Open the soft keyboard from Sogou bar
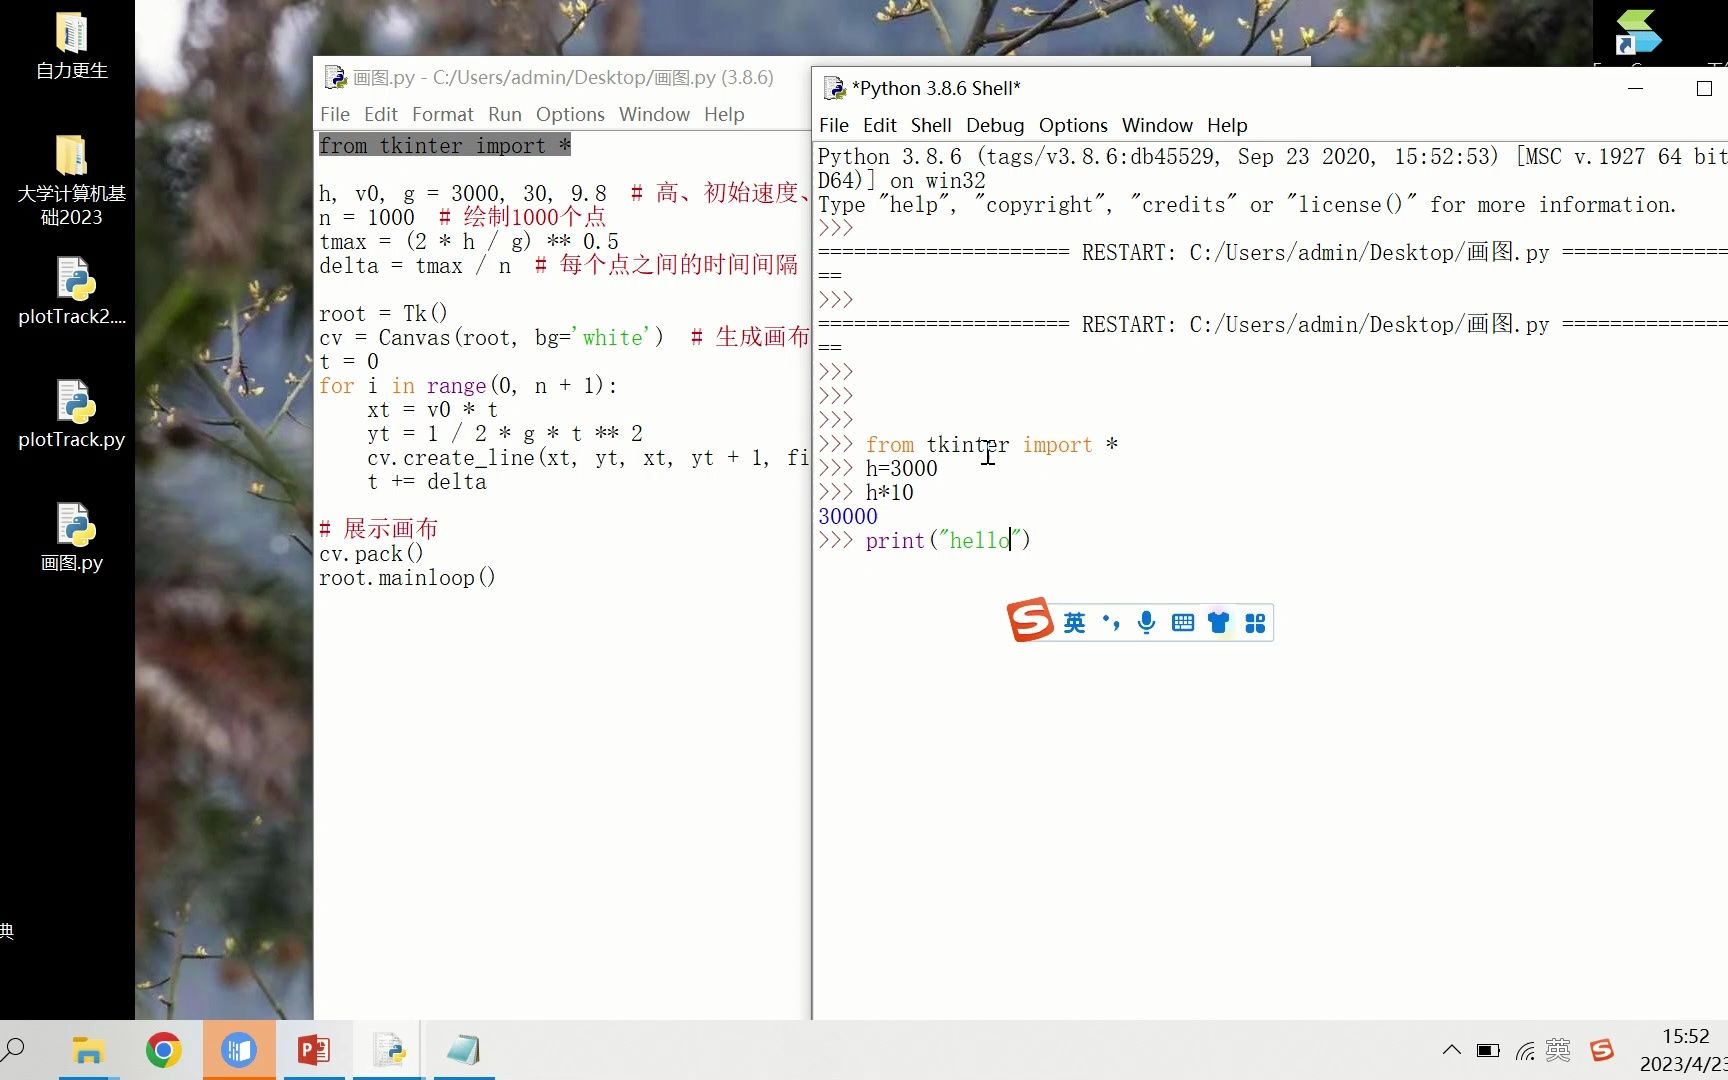 tap(1183, 623)
